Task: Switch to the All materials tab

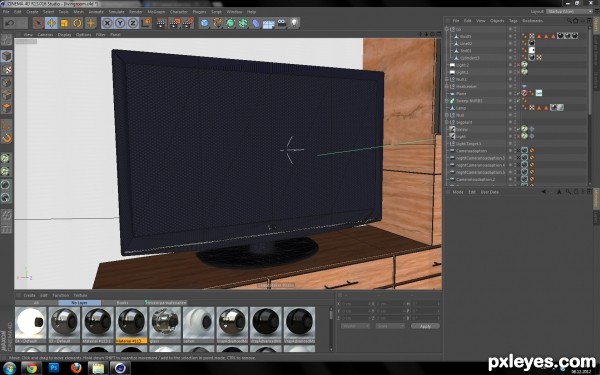Action: pos(36,303)
